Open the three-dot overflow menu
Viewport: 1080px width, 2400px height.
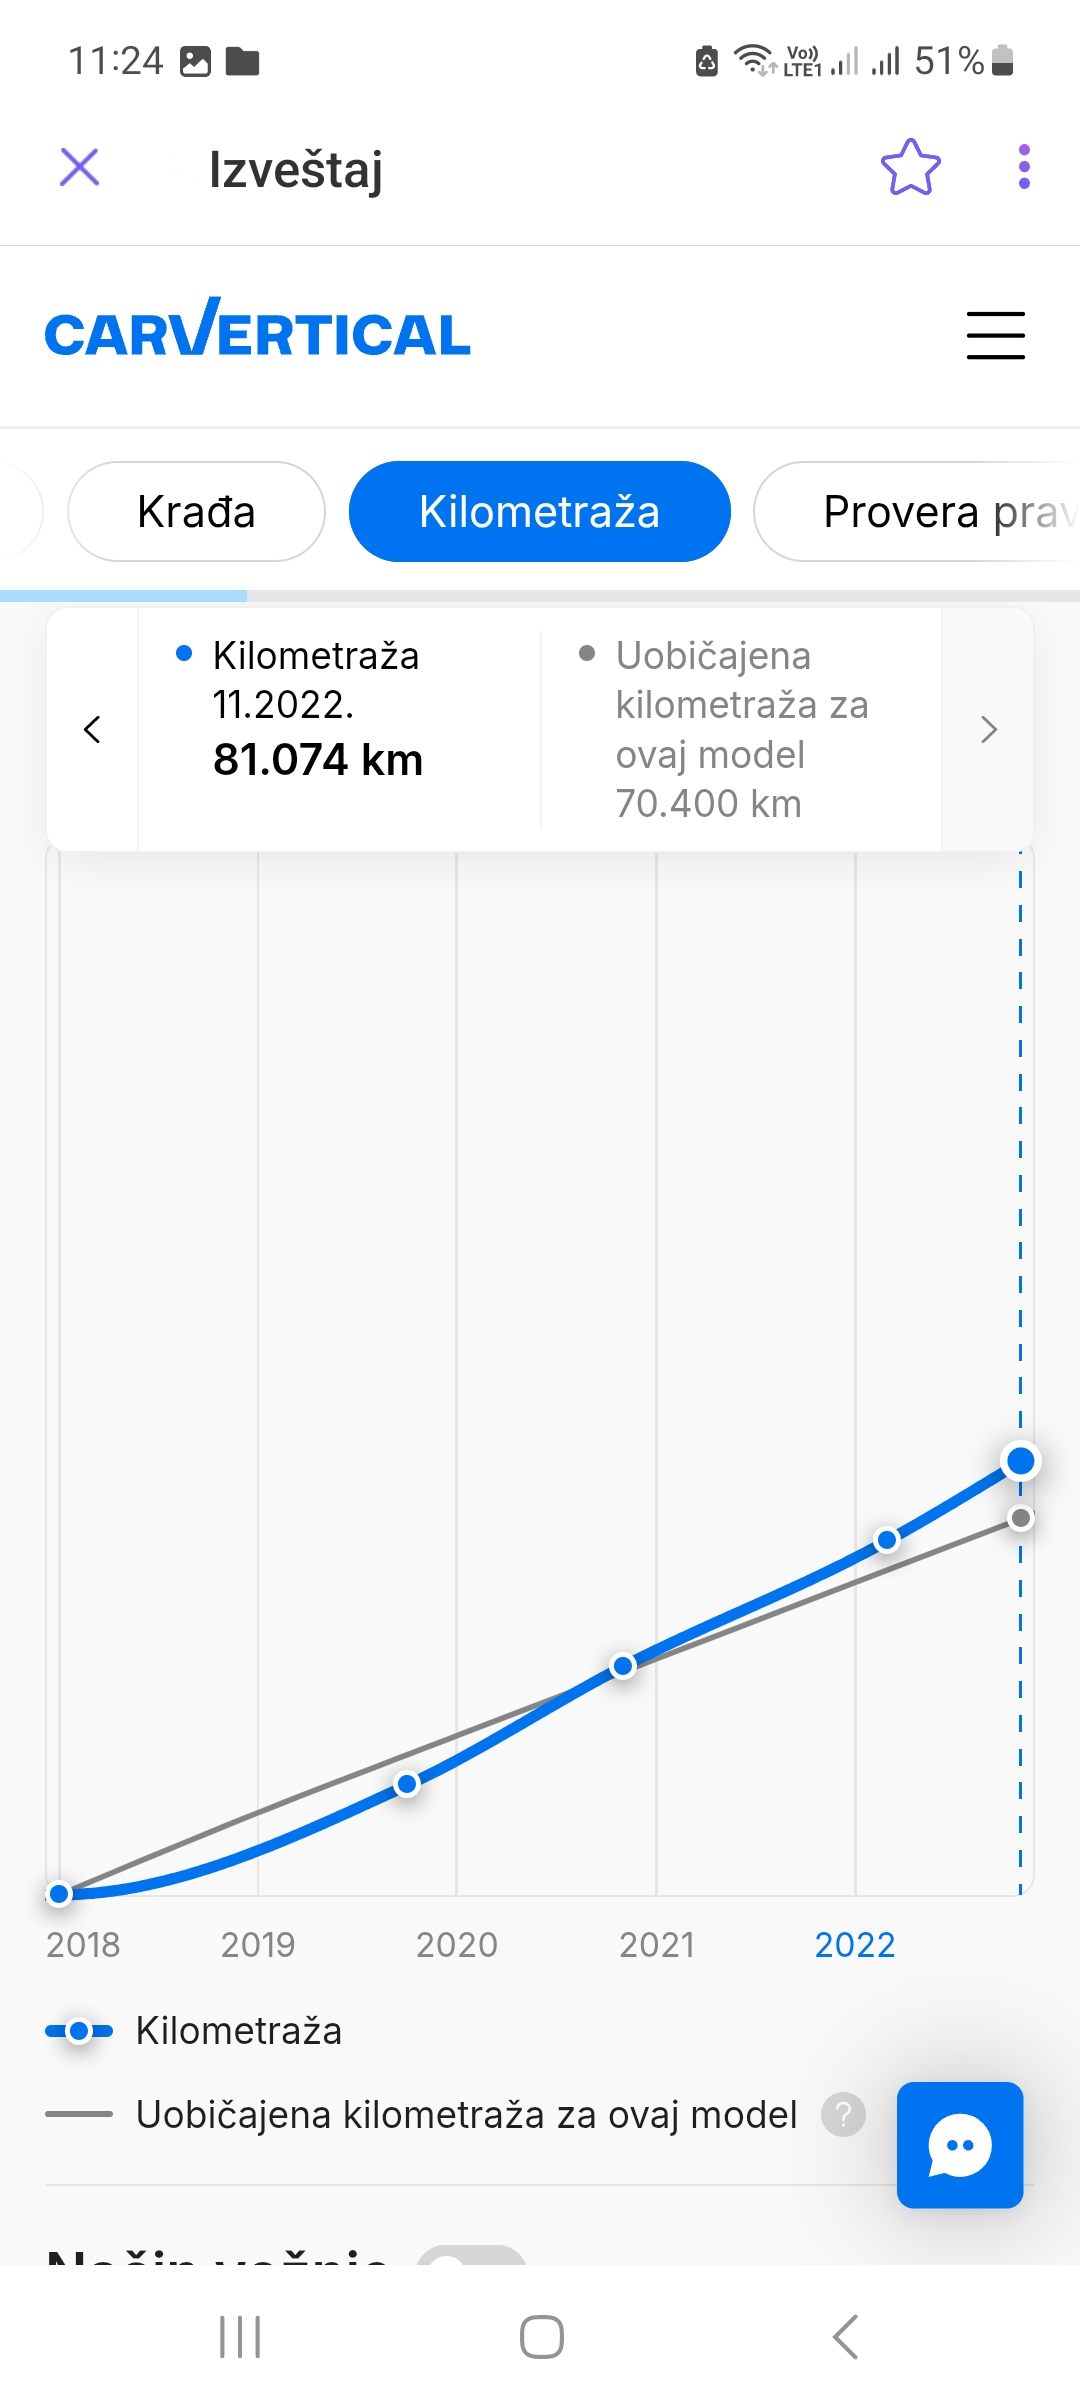click(1023, 167)
